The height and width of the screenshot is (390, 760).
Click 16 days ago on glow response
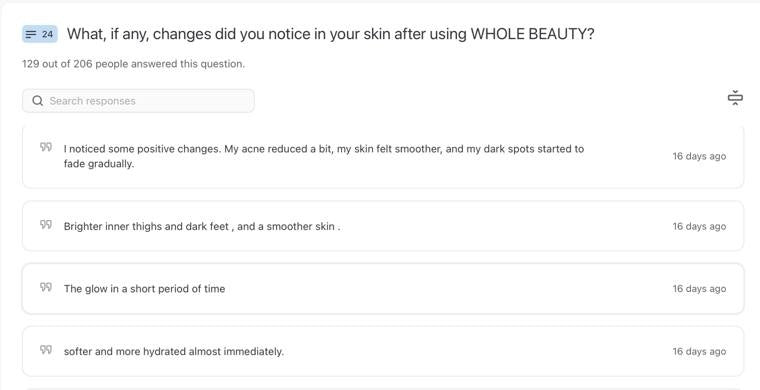699,289
